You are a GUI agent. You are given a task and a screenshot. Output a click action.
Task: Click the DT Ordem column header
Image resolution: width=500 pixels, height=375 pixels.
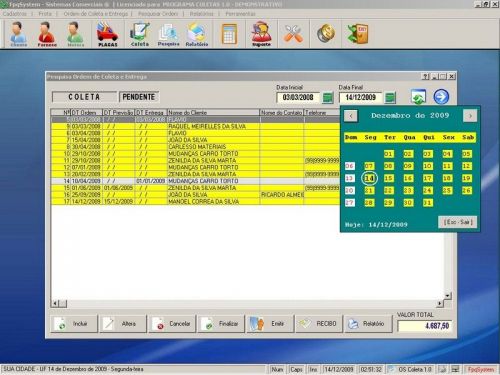point(86,113)
